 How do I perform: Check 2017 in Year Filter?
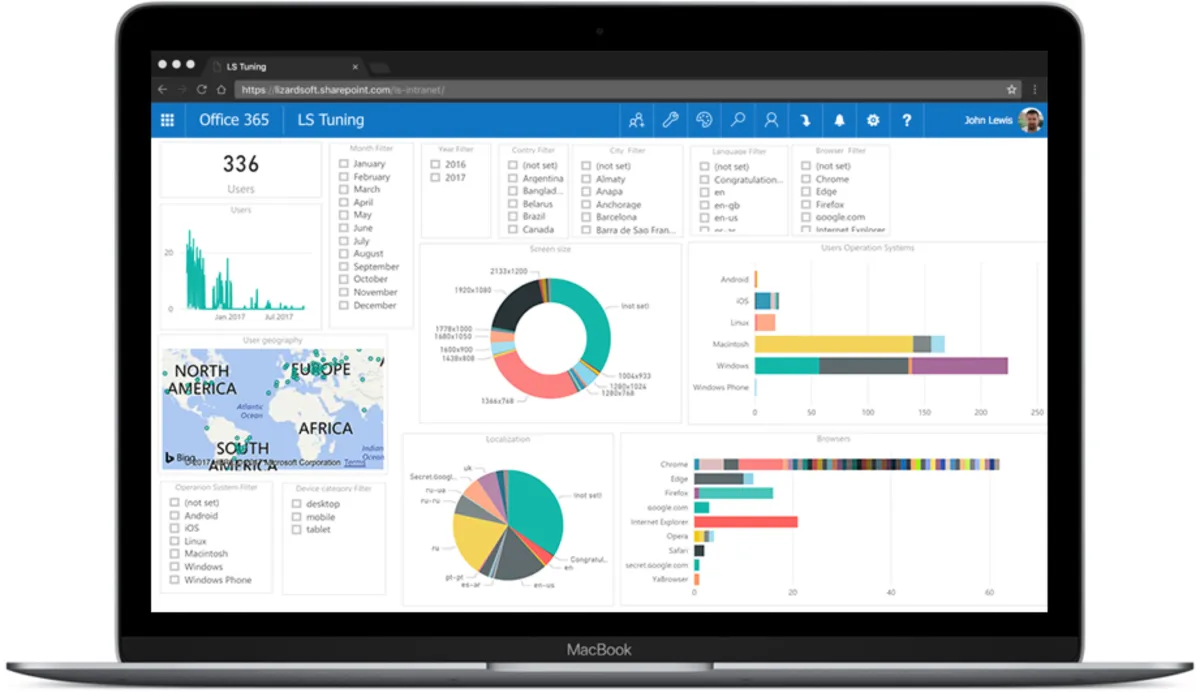pyautogui.click(x=436, y=177)
